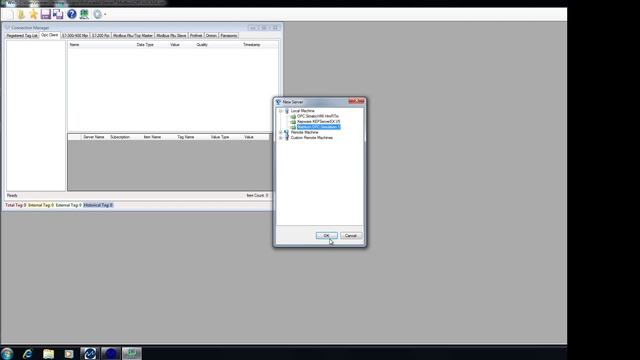
Task: Click the Tag Name column header
Action: pyautogui.click(x=186, y=137)
